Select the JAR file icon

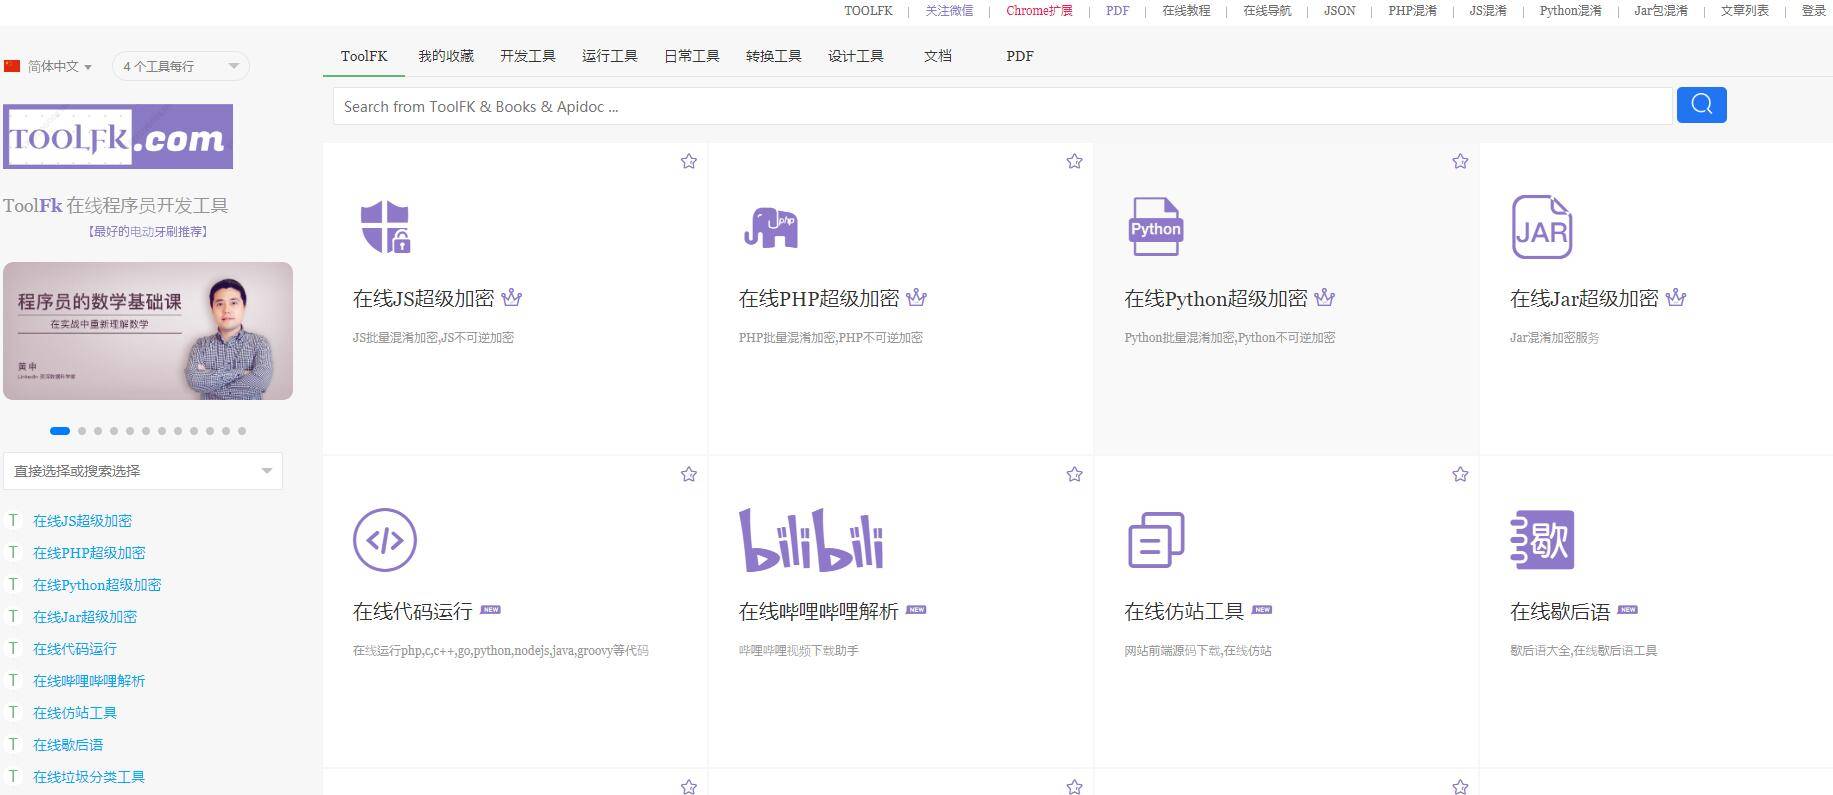(x=1541, y=227)
